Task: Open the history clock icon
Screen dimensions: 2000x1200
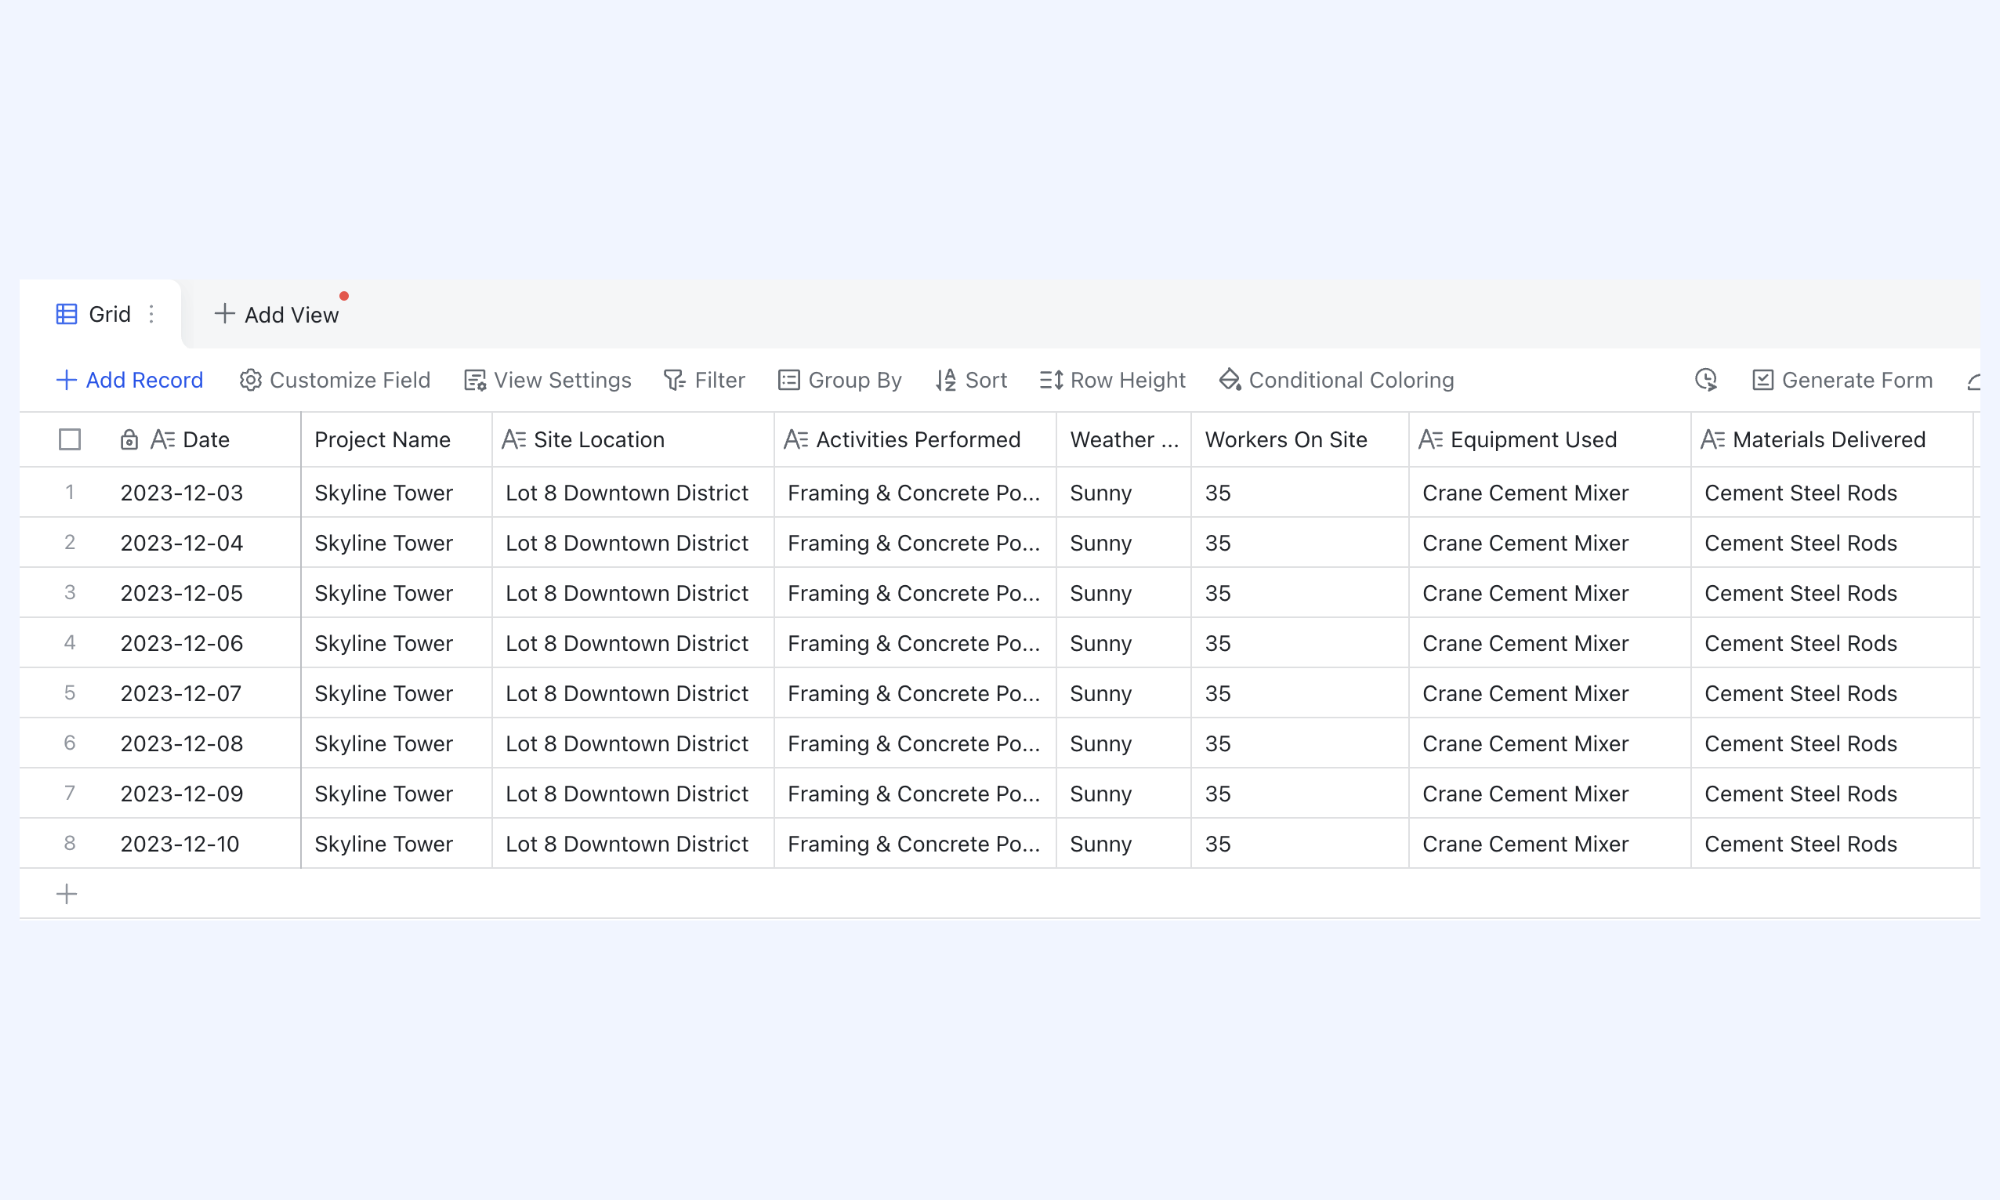Action: pyautogui.click(x=1706, y=380)
